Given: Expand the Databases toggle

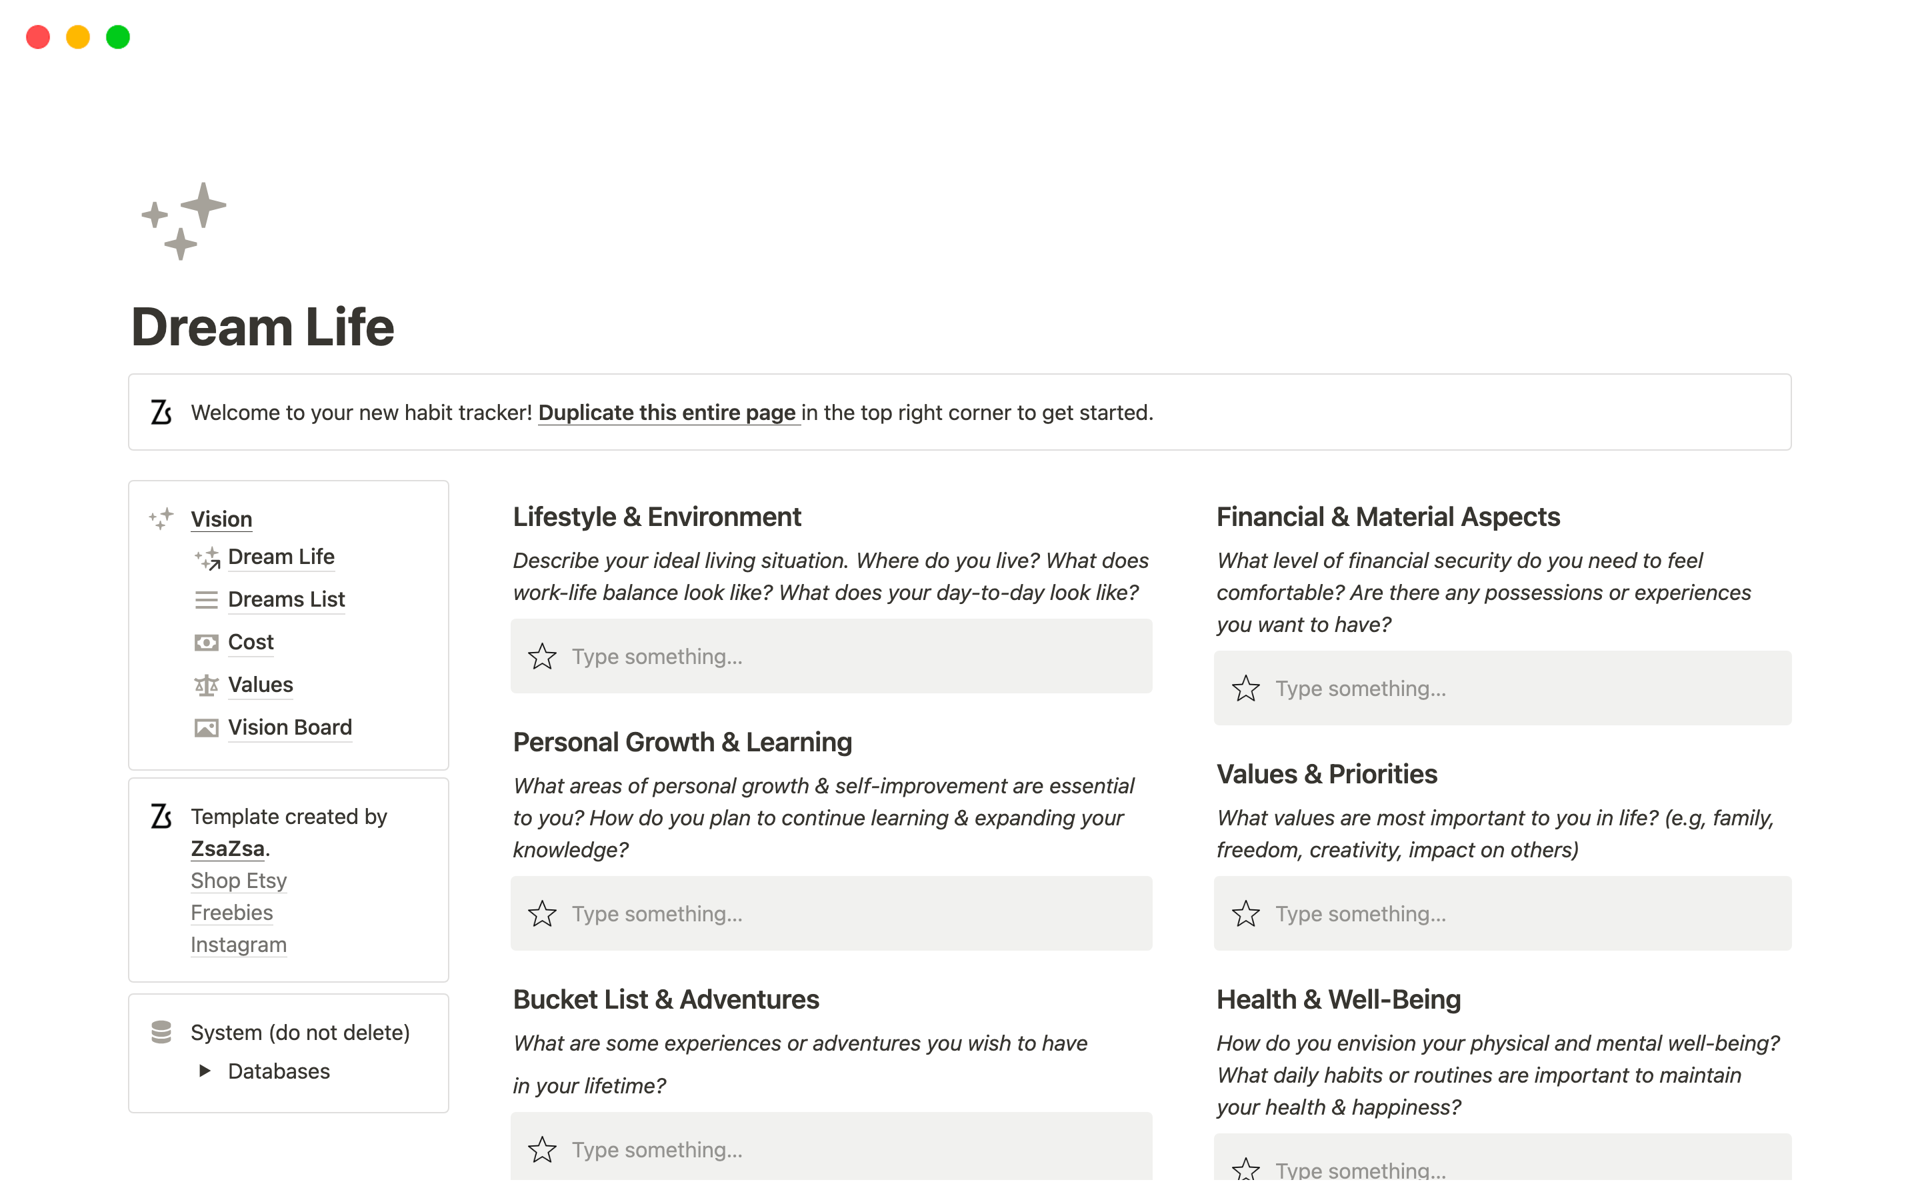Looking at the screenshot, I should tap(205, 1071).
